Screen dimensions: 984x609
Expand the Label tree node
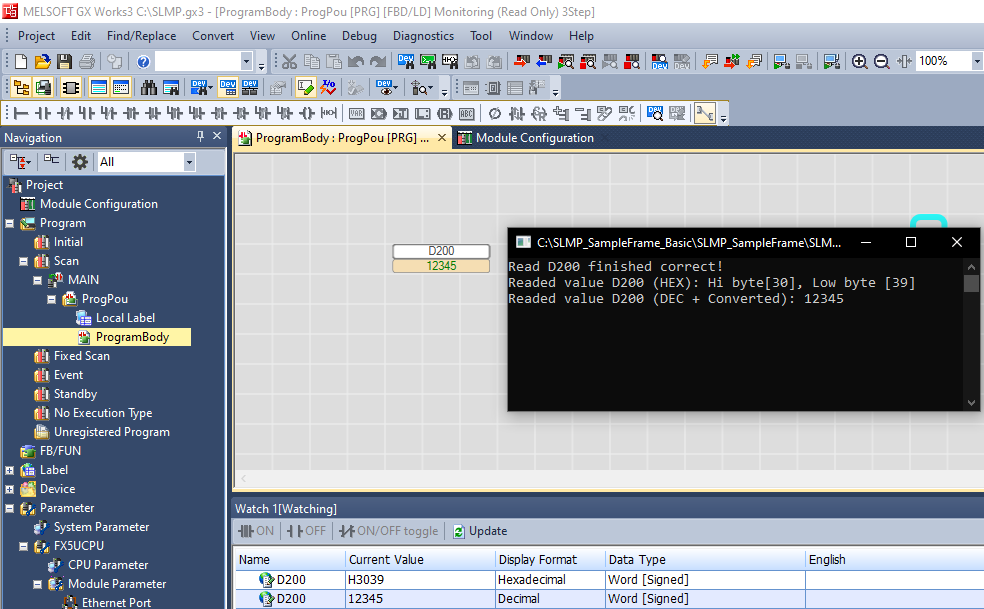[9, 470]
